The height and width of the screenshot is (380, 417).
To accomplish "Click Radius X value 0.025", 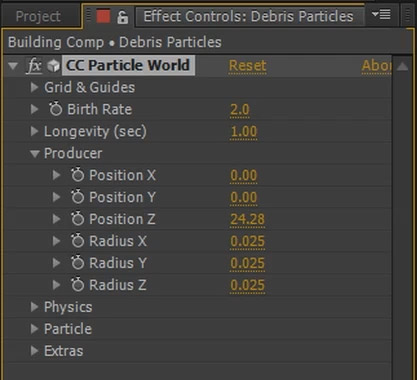I will pos(247,242).
